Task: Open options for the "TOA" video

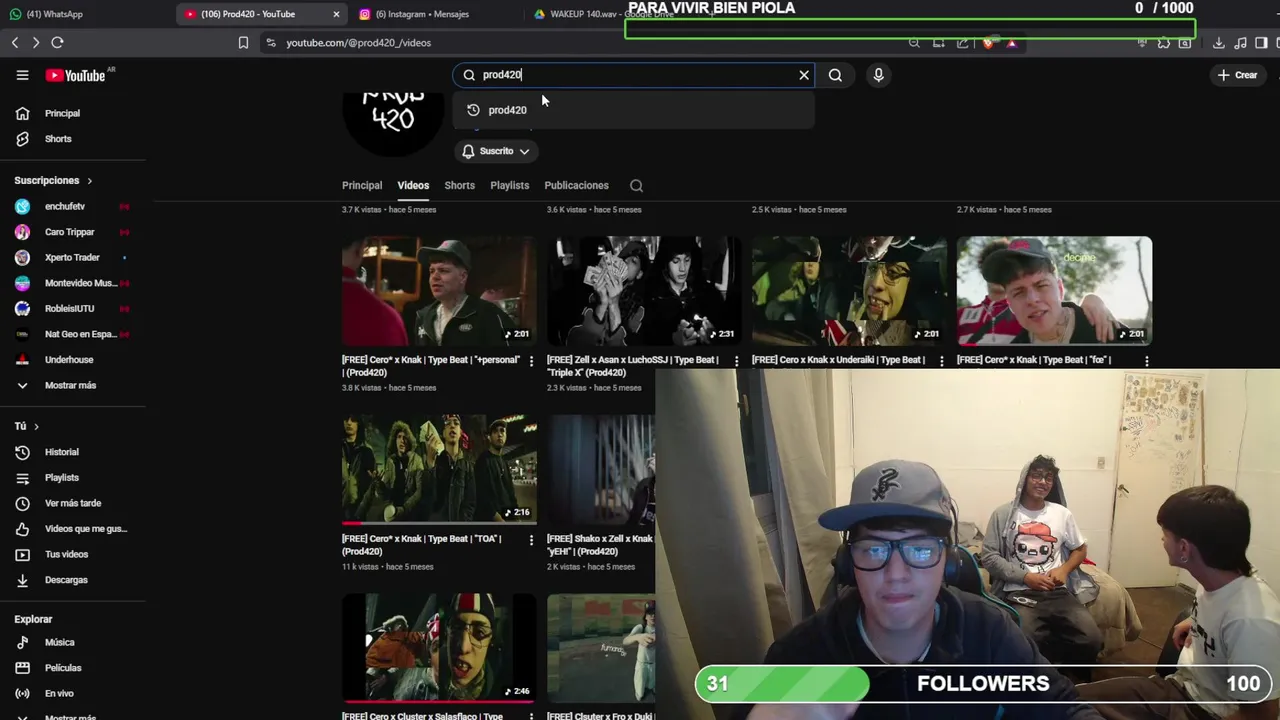Action: [x=531, y=540]
